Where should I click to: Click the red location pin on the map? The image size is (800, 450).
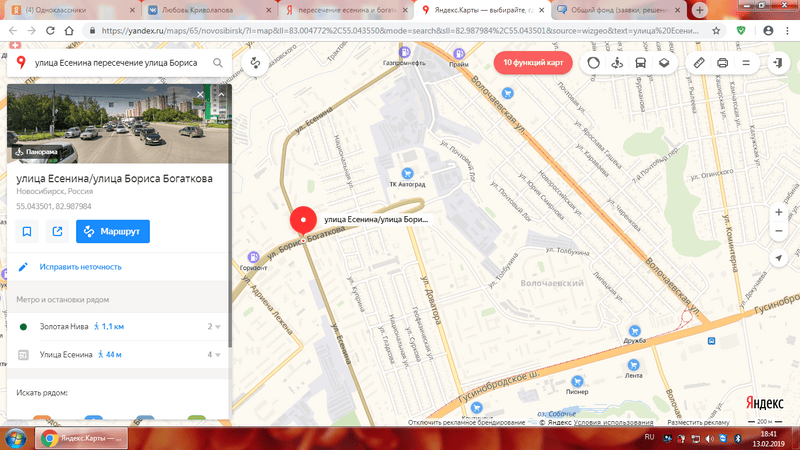pos(303,220)
